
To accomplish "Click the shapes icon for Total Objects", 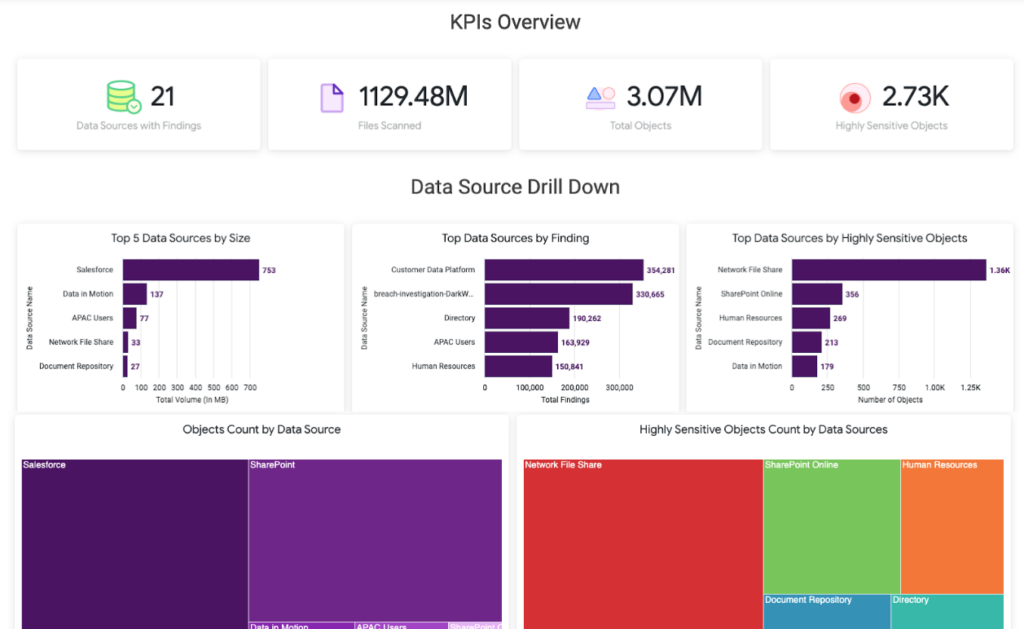I will coord(600,97).
